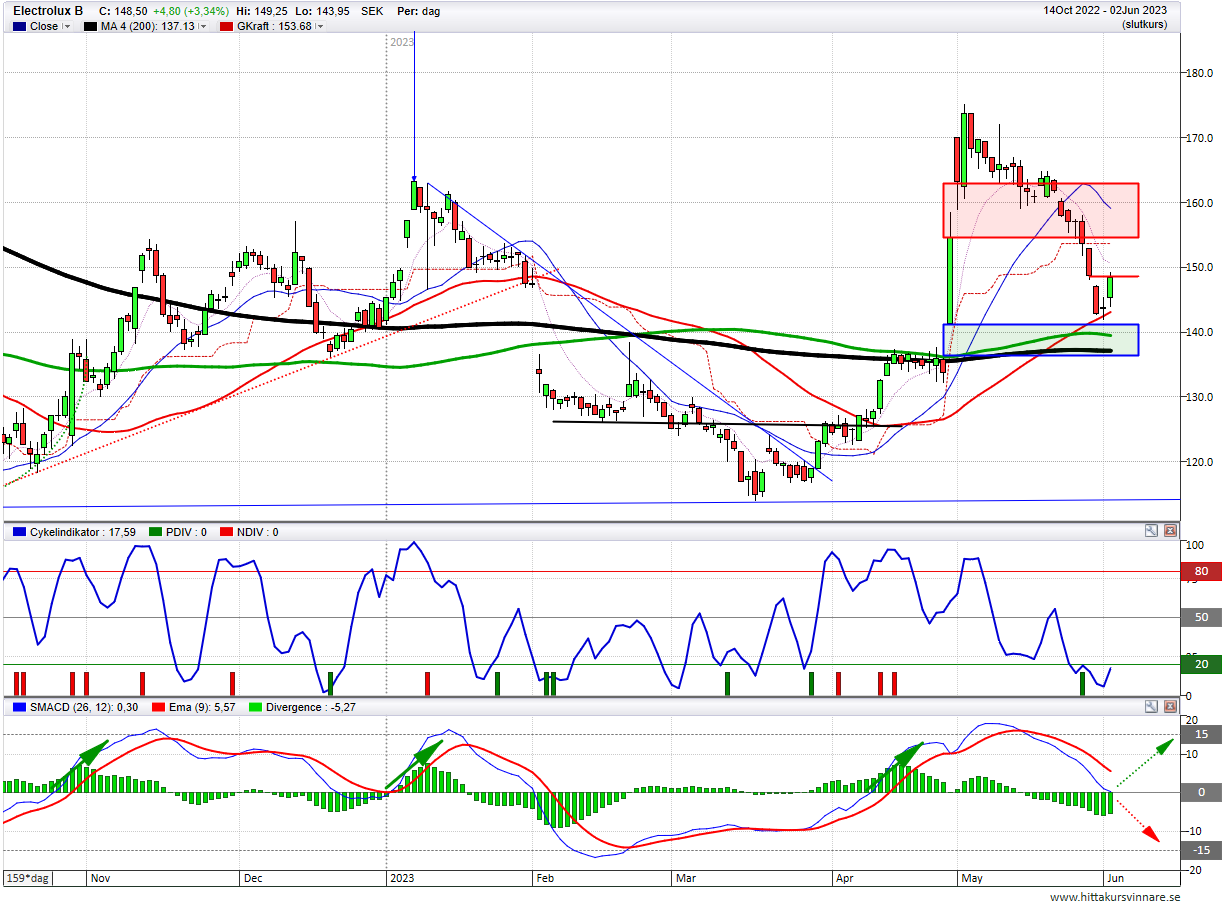Click the Apr label on time axis
The height and width of the screenshot is (902, 1225).
pyautogui.click(x=845, y=878)
